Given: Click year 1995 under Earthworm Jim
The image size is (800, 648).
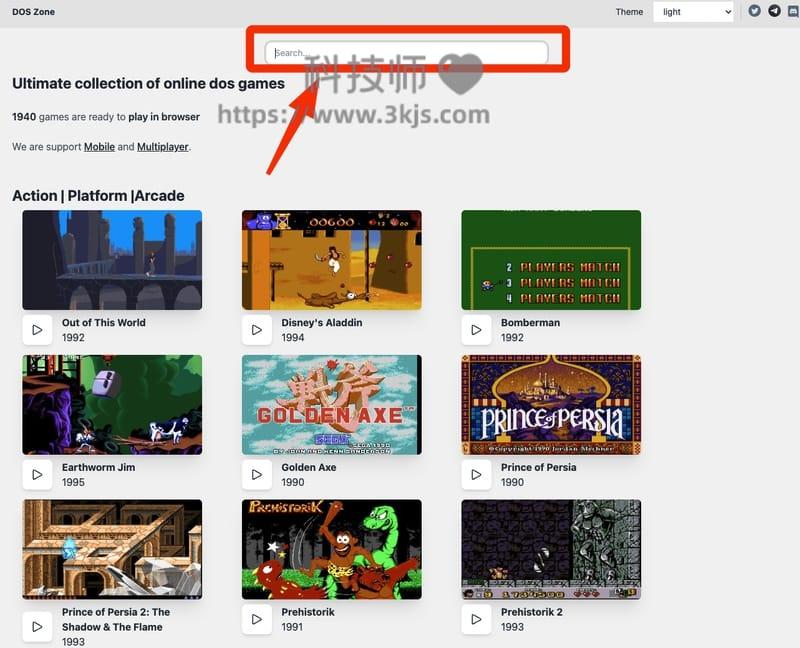Looking at the screenshot, I should click(73, 482).
